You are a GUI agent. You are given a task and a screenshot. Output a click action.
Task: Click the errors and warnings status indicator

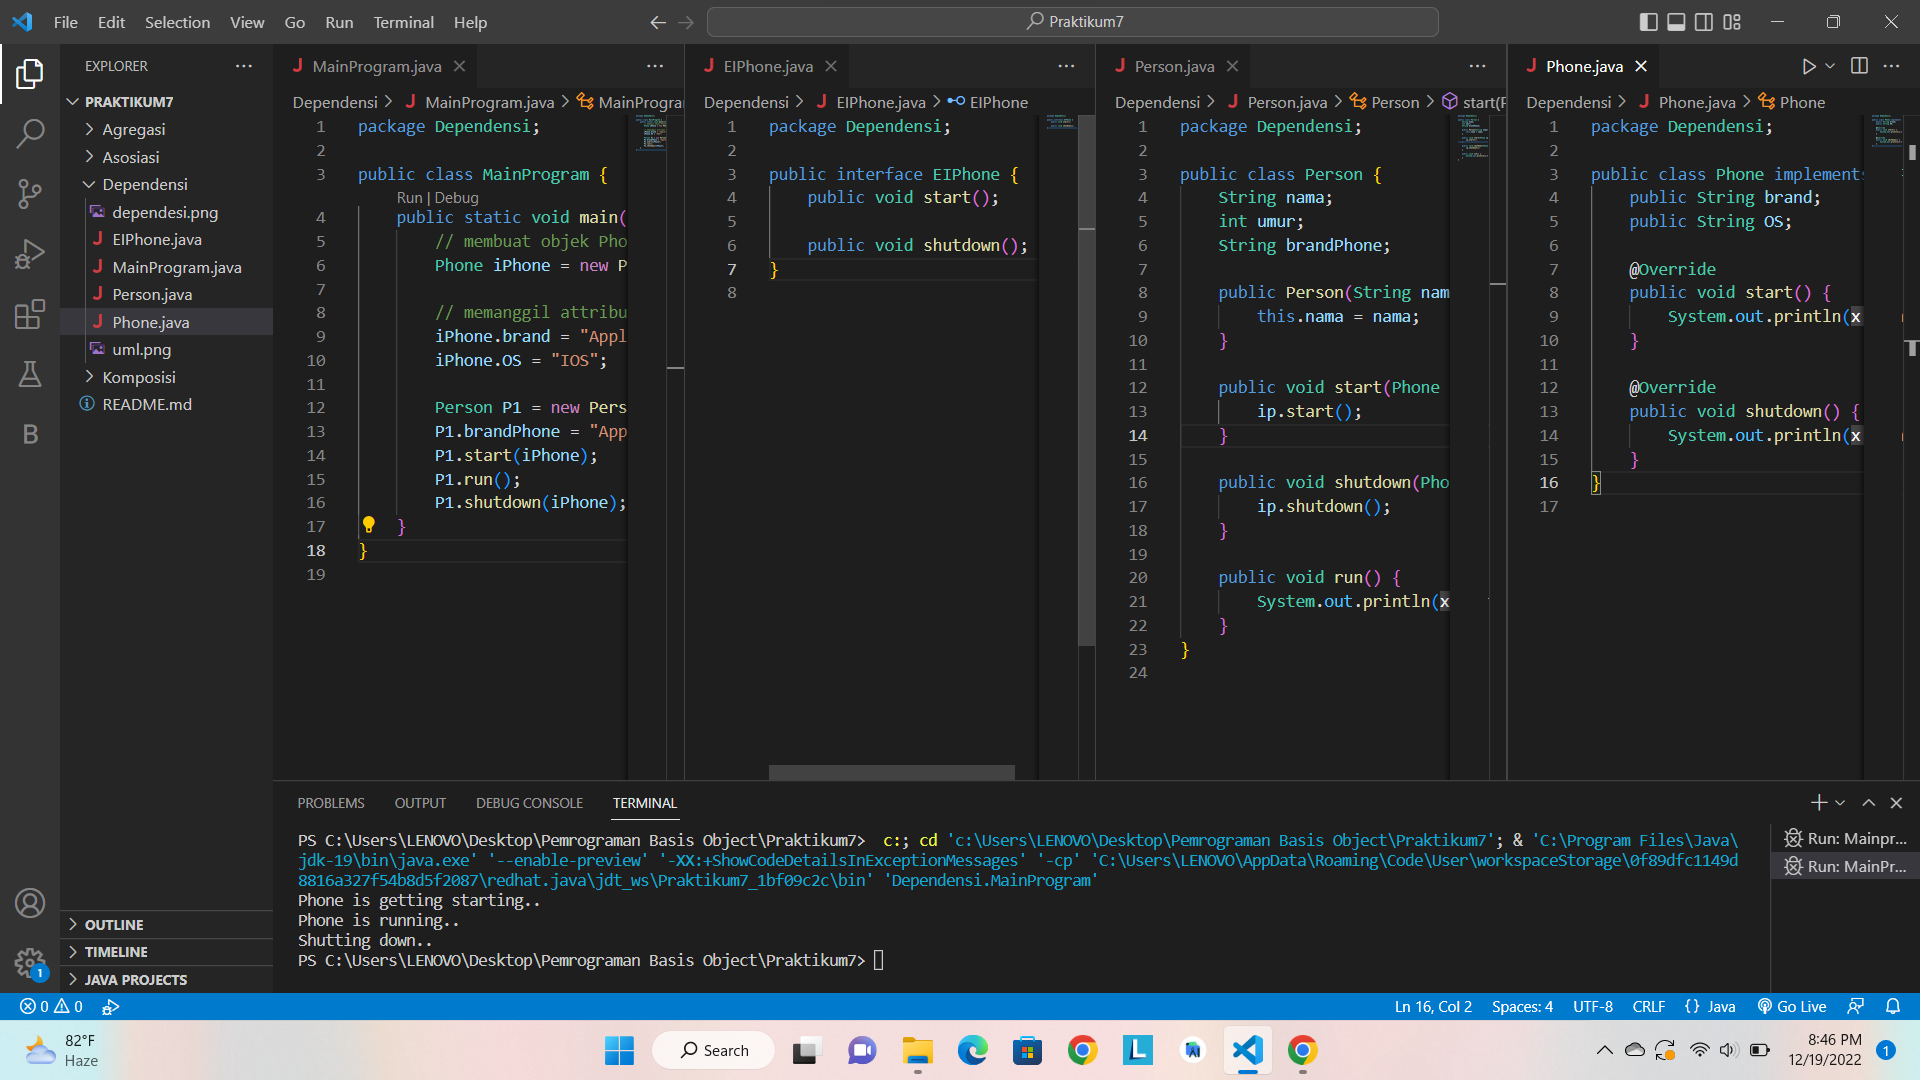coord(48,1006)
